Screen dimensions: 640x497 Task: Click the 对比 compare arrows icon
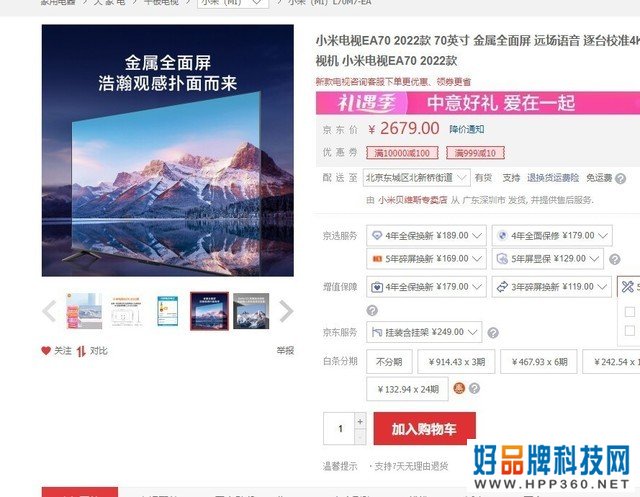pyautogui.click(x=81, y=351)
